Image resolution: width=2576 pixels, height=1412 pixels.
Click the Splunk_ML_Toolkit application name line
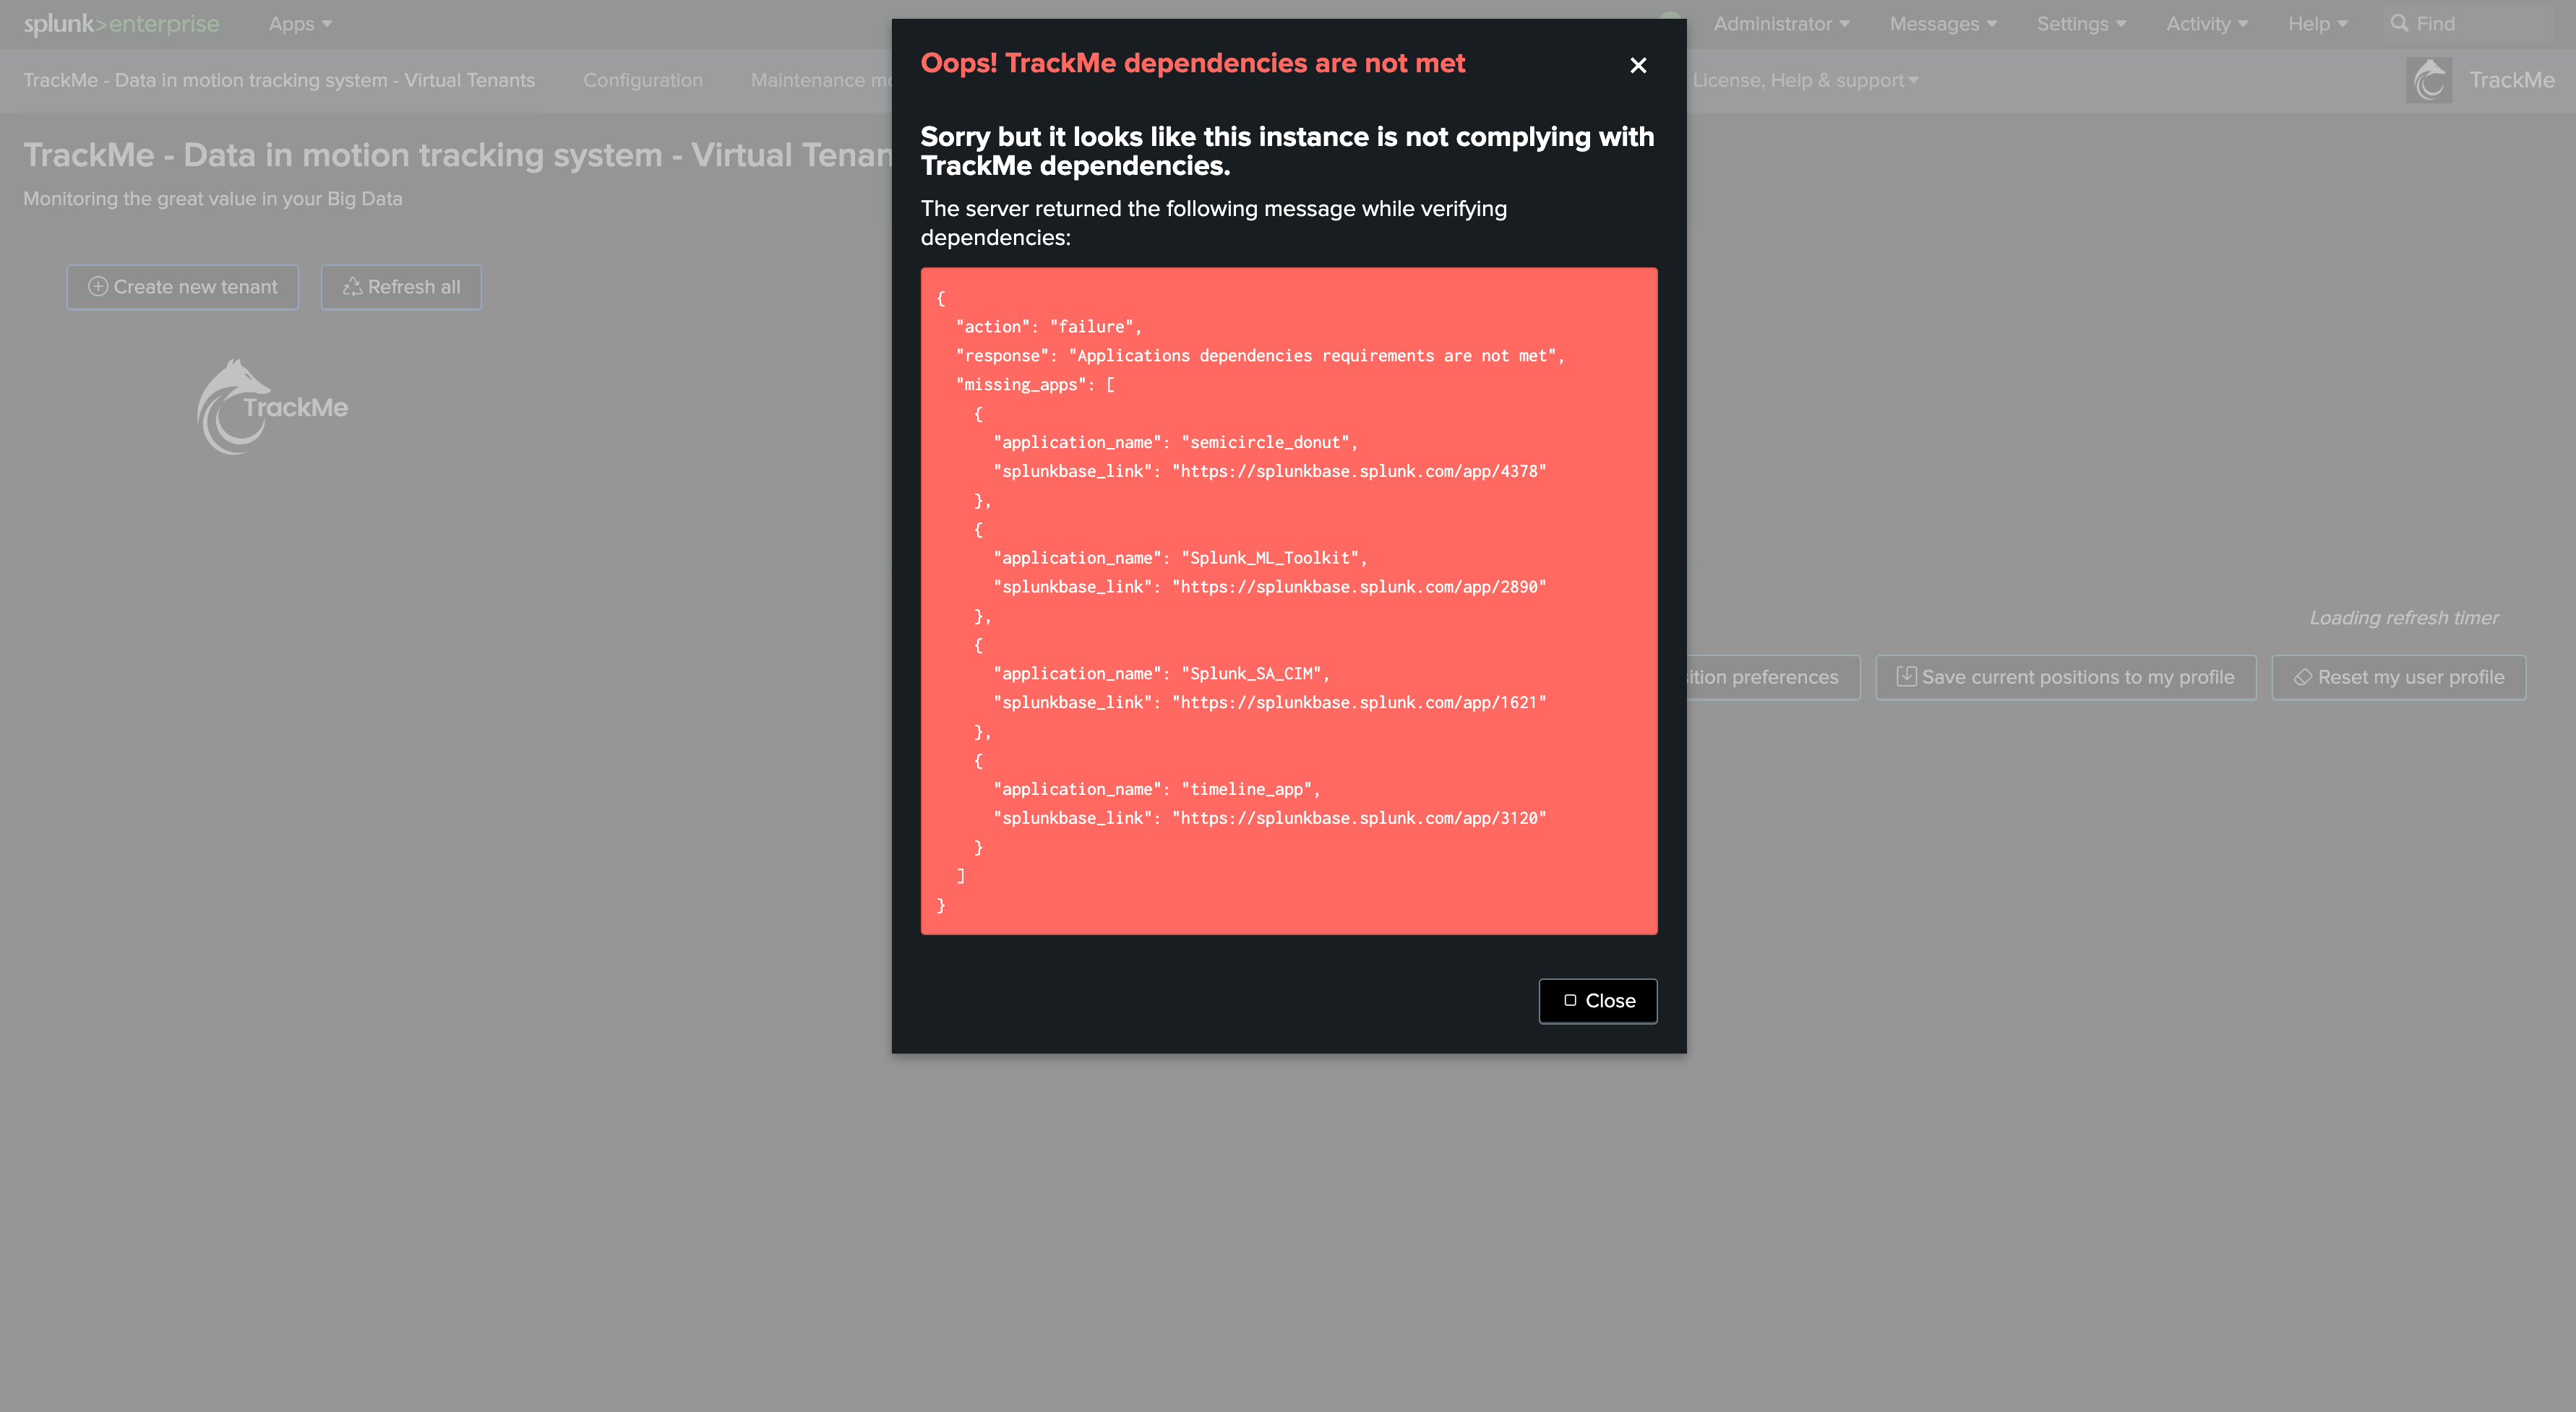pos(1180,558)
